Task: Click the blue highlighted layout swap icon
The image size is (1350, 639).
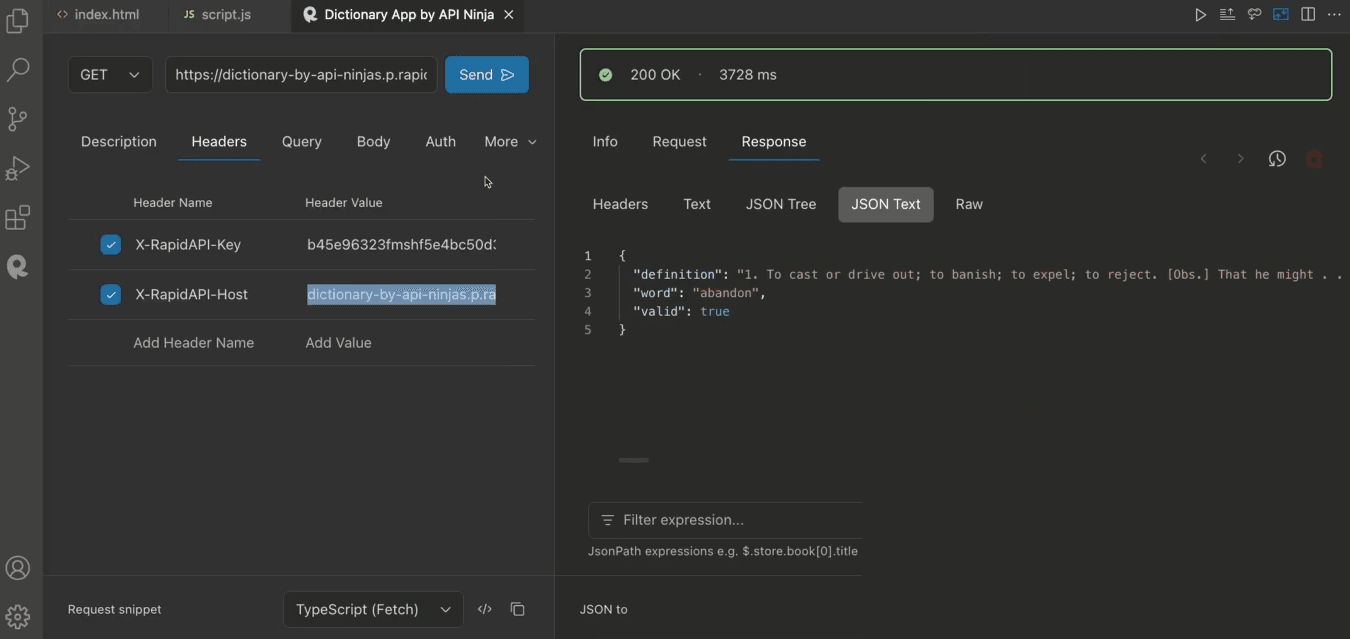Action: [1281, 15]
